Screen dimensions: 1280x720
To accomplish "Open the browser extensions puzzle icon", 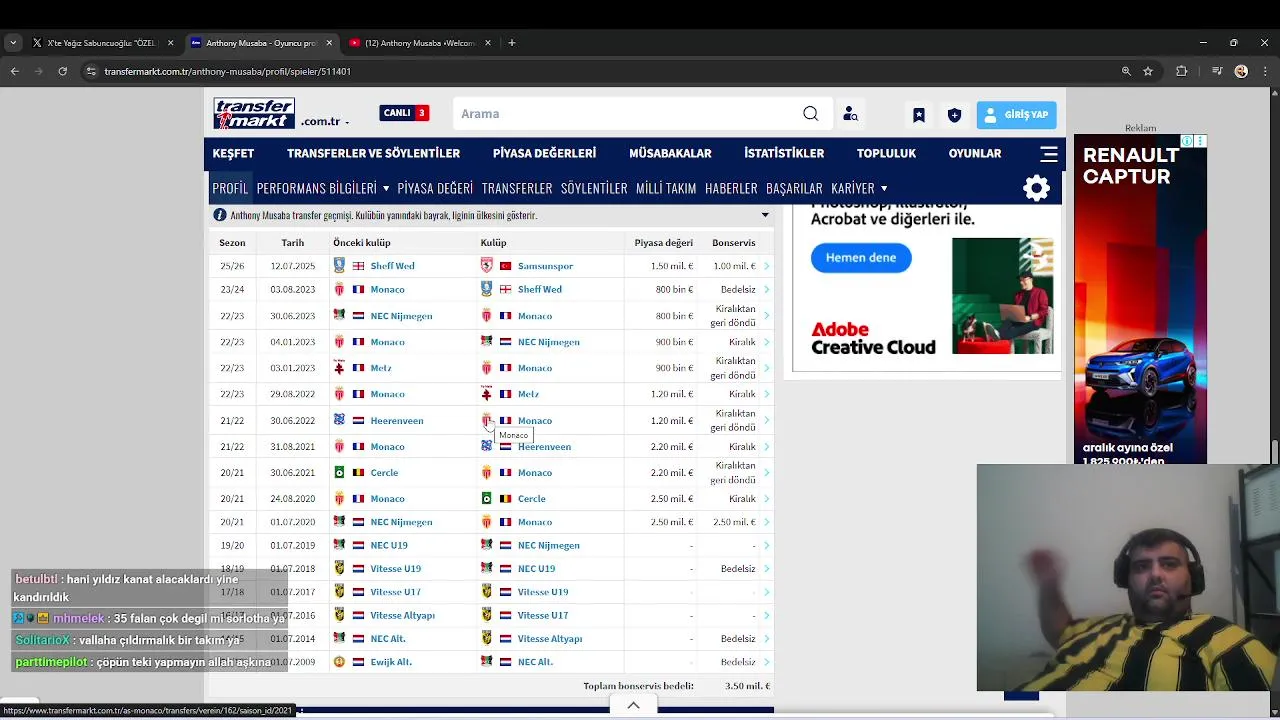I will point(1182,71).
